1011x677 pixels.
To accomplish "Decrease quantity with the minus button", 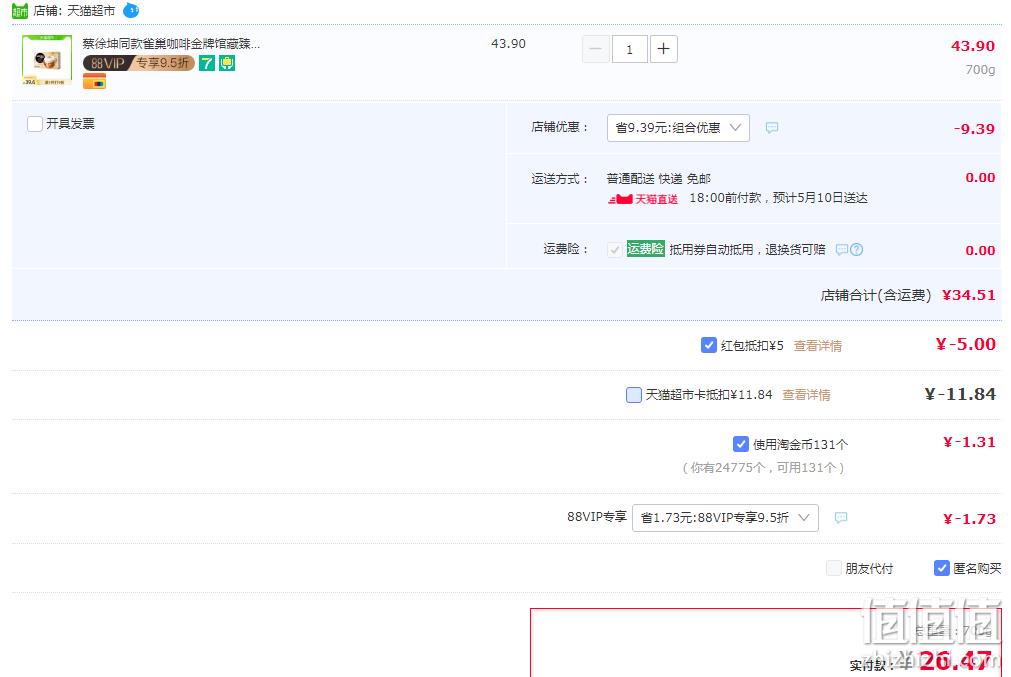I will 596,49.
